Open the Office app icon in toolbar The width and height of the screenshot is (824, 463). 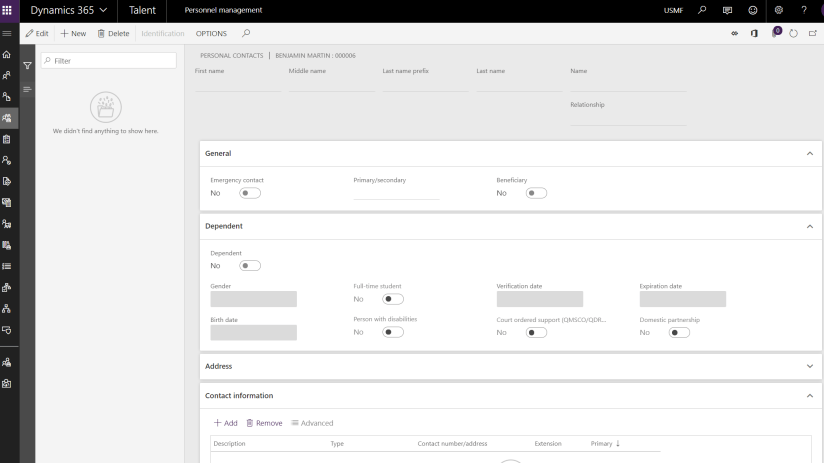tap(754, 33)
